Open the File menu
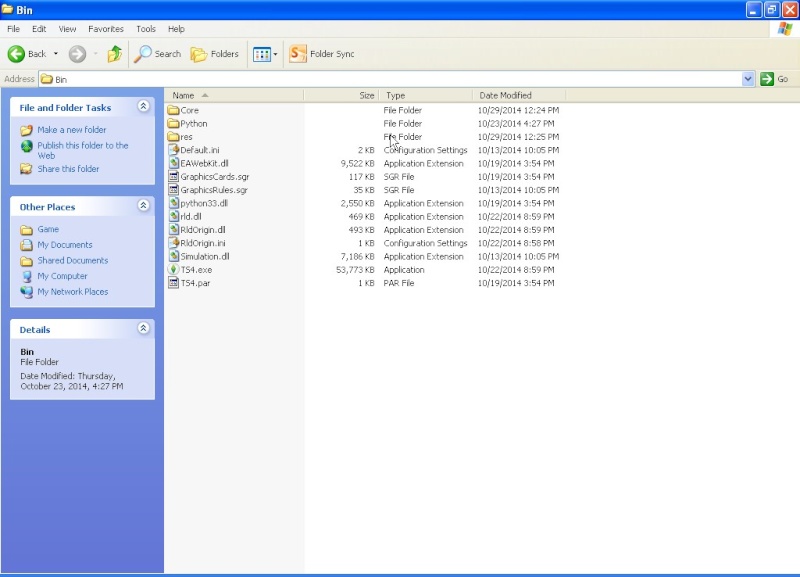Image resolution: width=800 pixels, height=577 pixels. pos(13,29)
